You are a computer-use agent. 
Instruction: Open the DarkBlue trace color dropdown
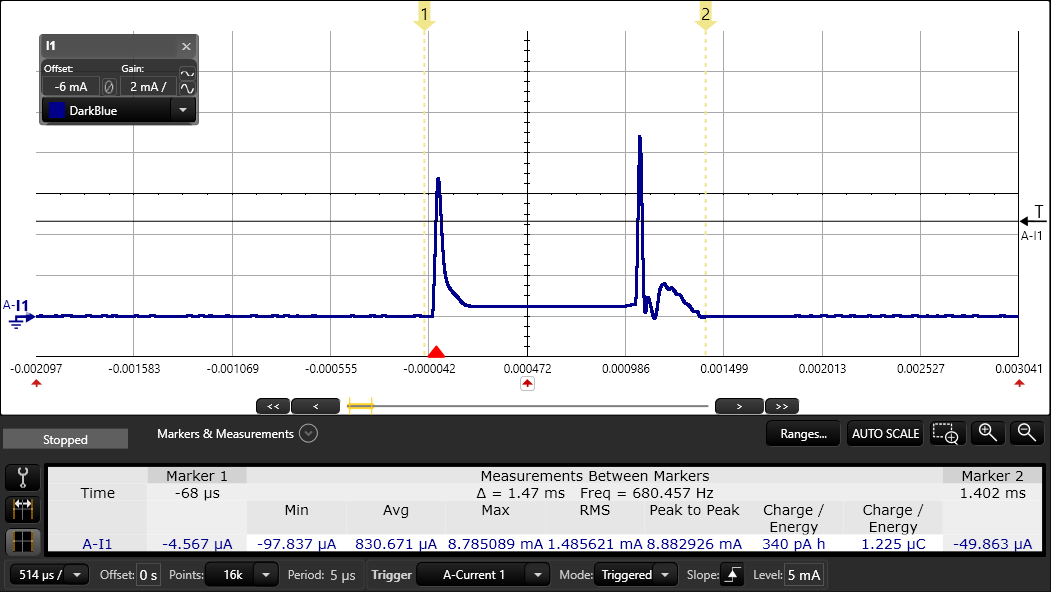click(183, 110)
